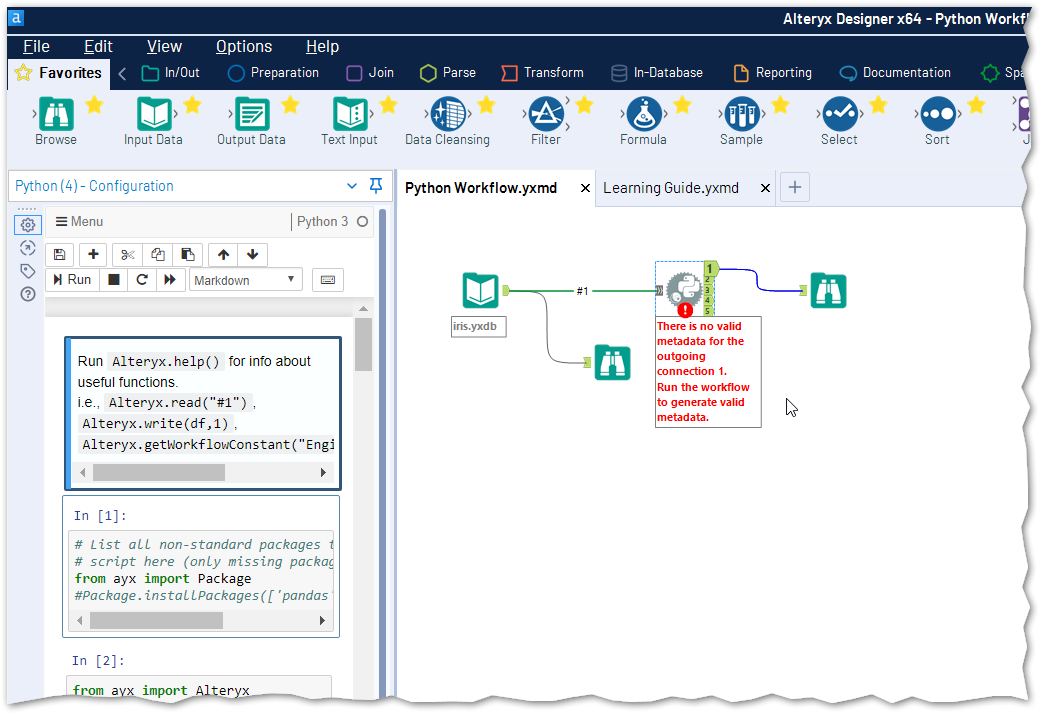Restart the kernel with the circular arrow icon
The image size is (1043, 715).
tap(143, 279)
